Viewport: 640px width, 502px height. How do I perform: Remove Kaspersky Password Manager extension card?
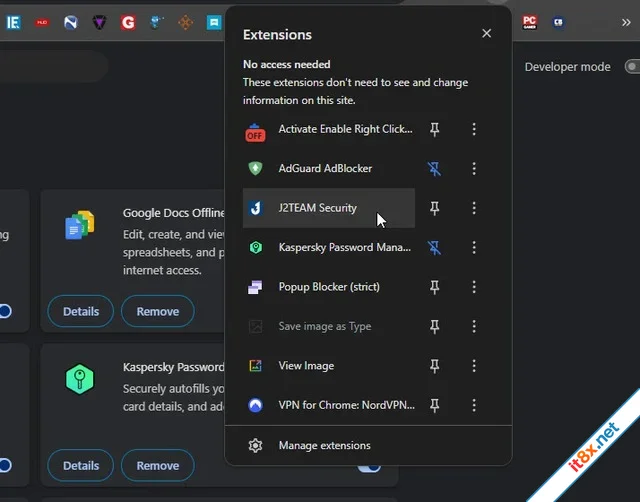tap(158, 466)
